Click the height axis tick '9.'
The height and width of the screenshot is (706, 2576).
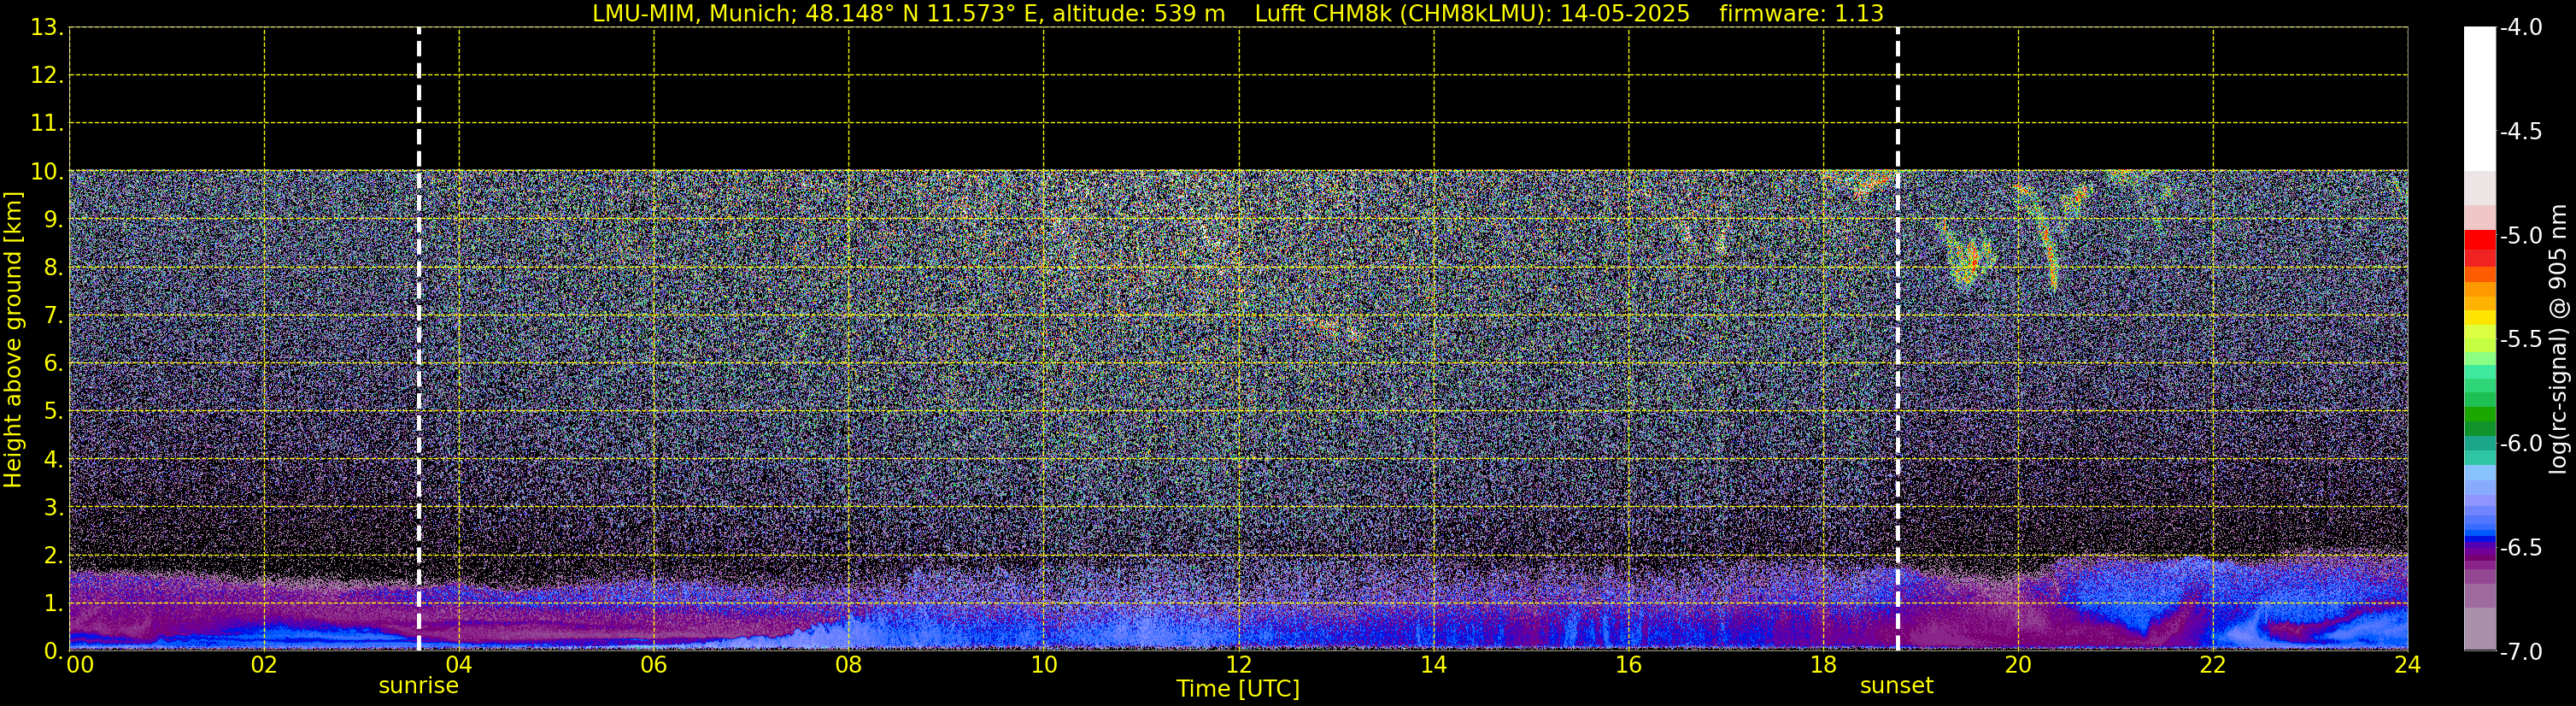pos(54,220)
